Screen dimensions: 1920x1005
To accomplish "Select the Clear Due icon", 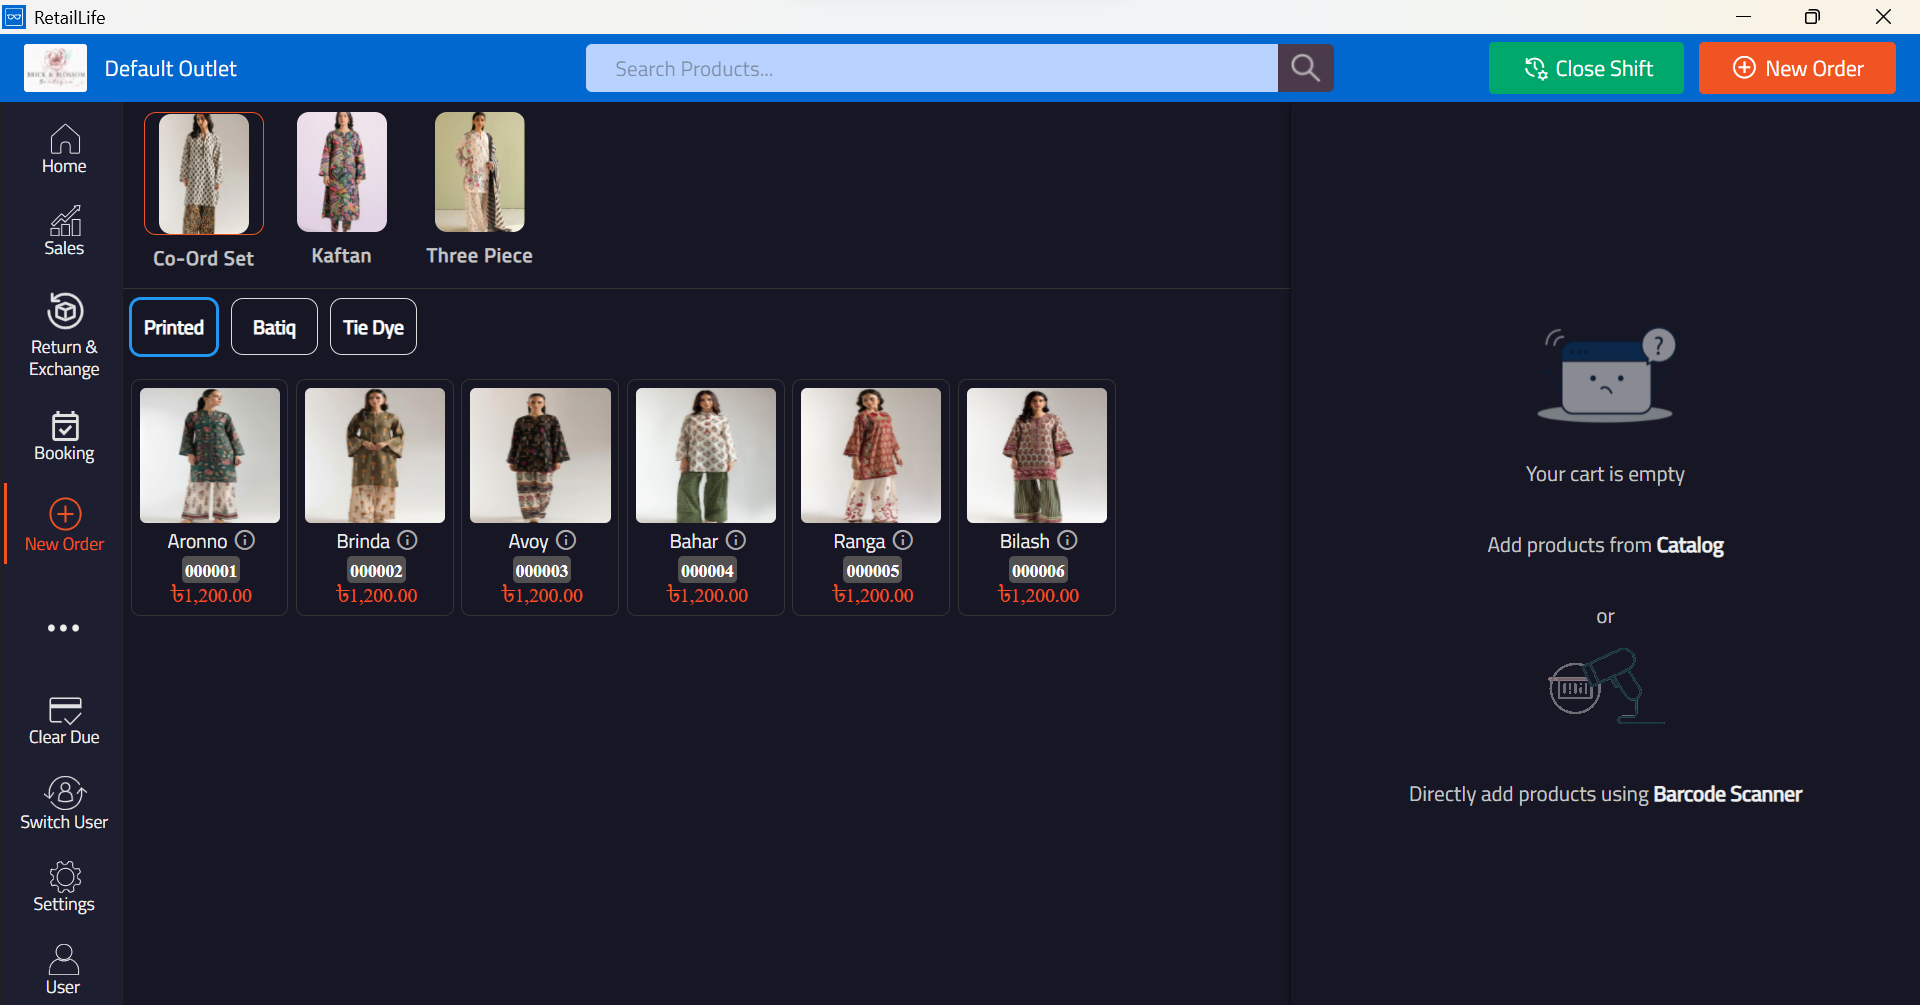I will (65, 710).
